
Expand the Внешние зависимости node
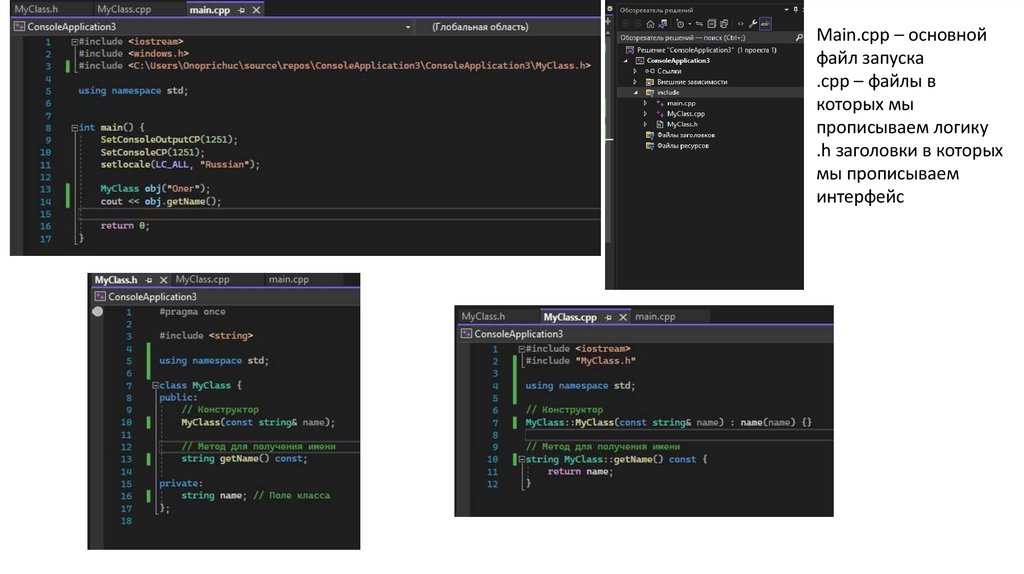(x=636, y=82)
